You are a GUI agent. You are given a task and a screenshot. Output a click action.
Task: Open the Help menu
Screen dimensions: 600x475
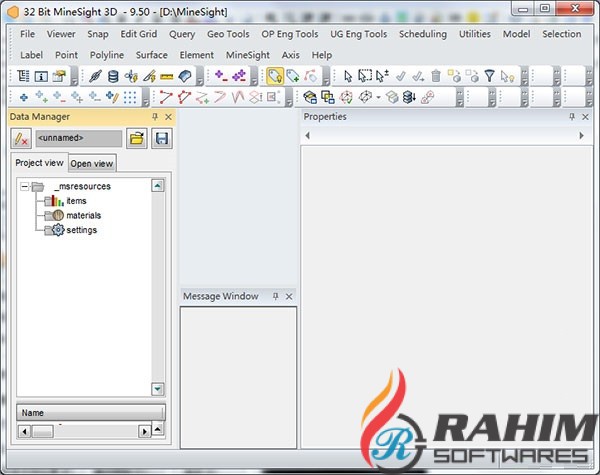coord(322,55)
